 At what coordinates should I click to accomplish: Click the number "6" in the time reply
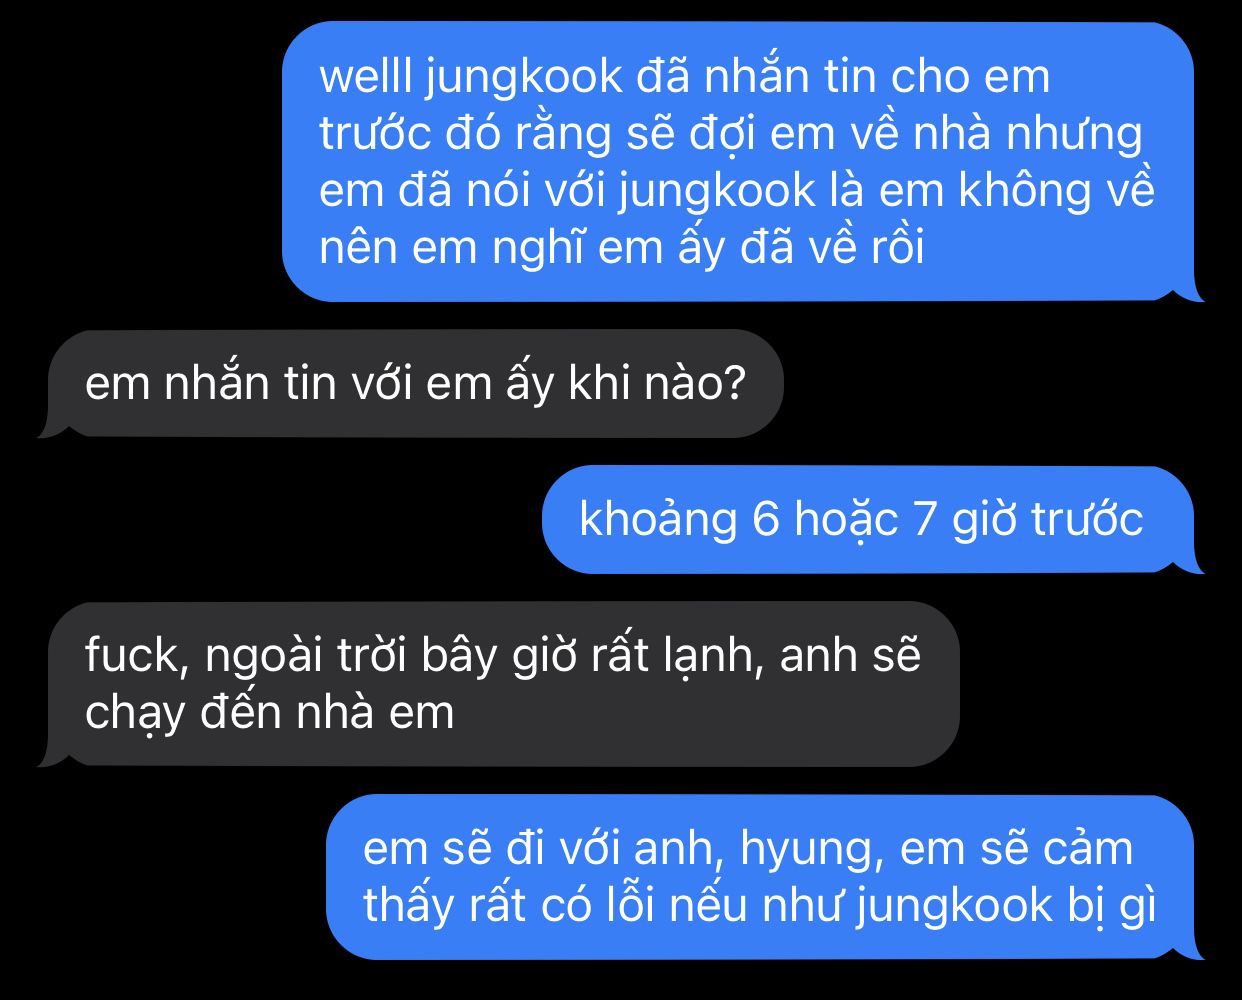click(x=765, y=520)
